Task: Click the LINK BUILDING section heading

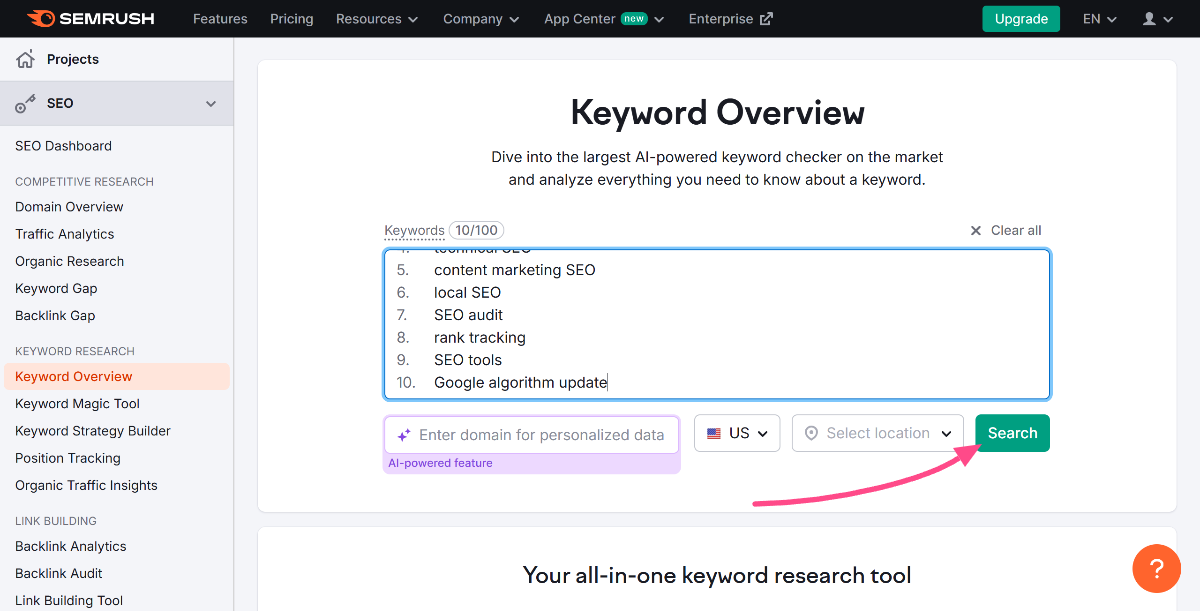Action: [56, 521]
